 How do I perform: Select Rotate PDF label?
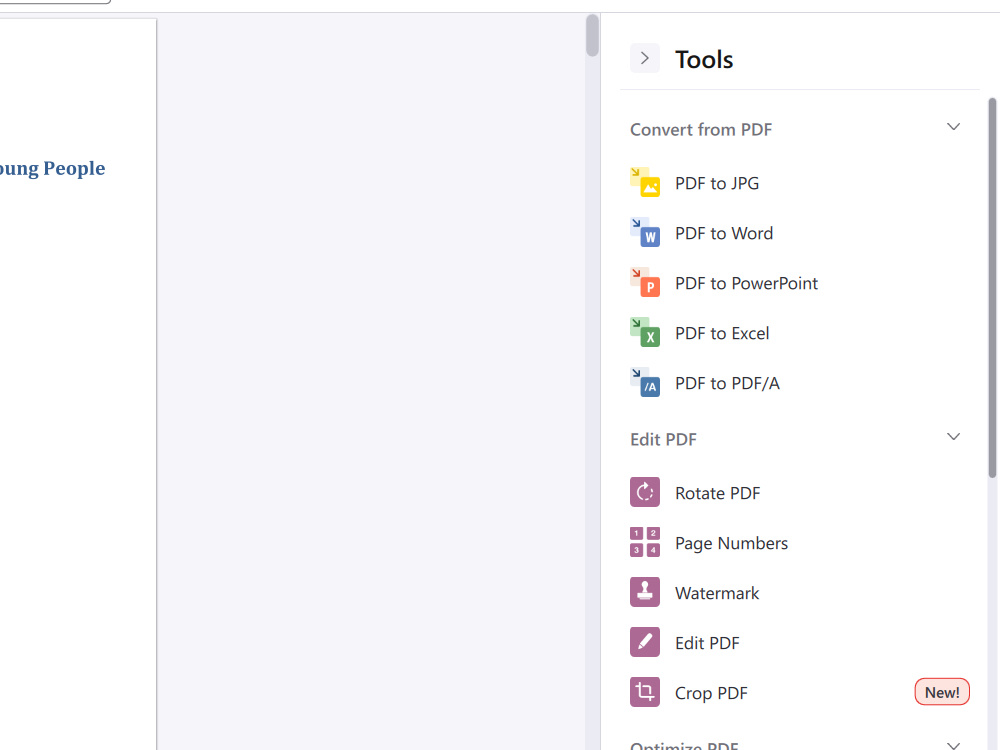[x=717, y=494]
